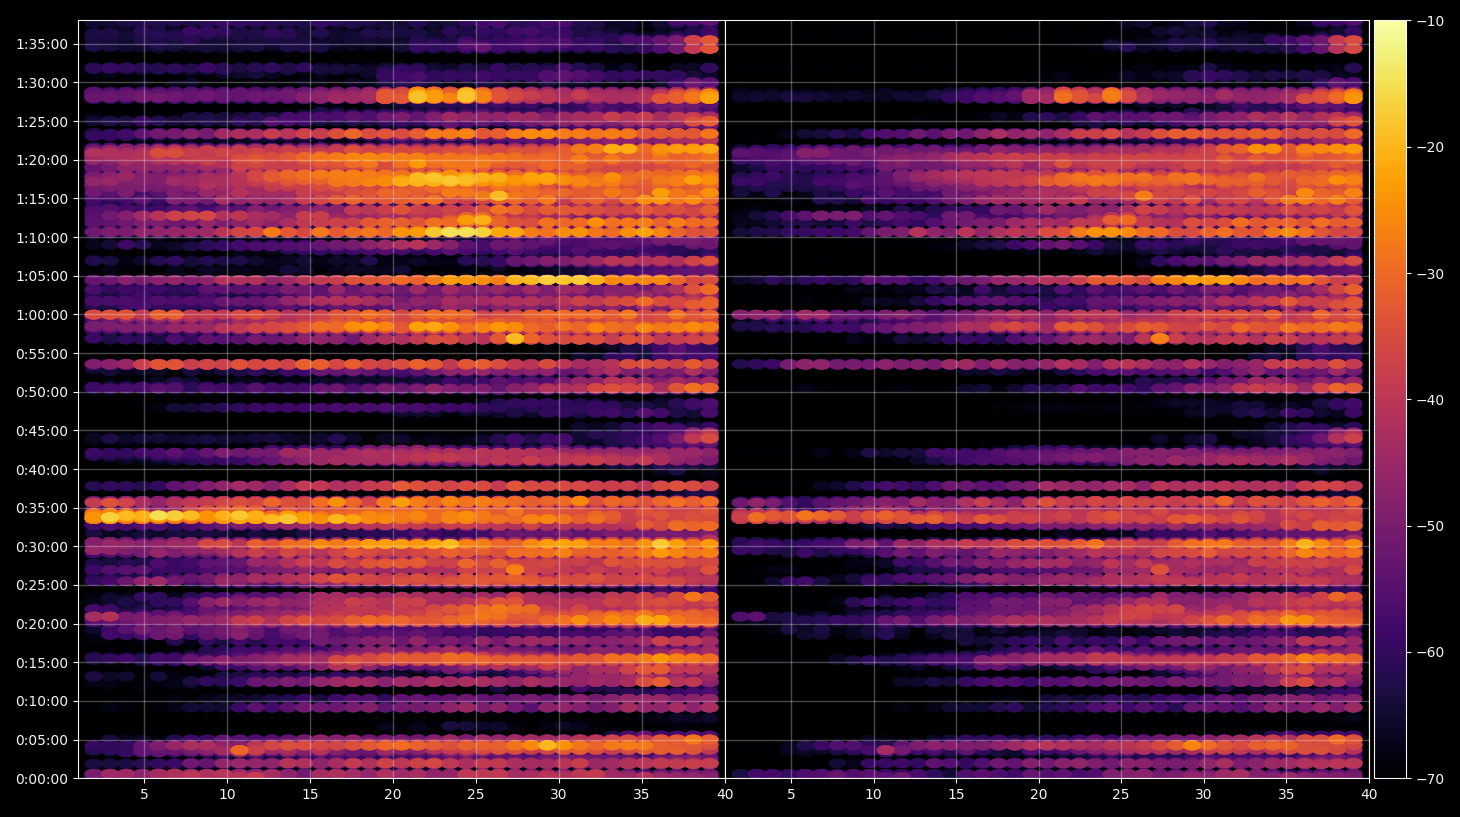Click x-axis label 5 under left heatmap
1460x817 pixels.
click(x=144, y=795)
